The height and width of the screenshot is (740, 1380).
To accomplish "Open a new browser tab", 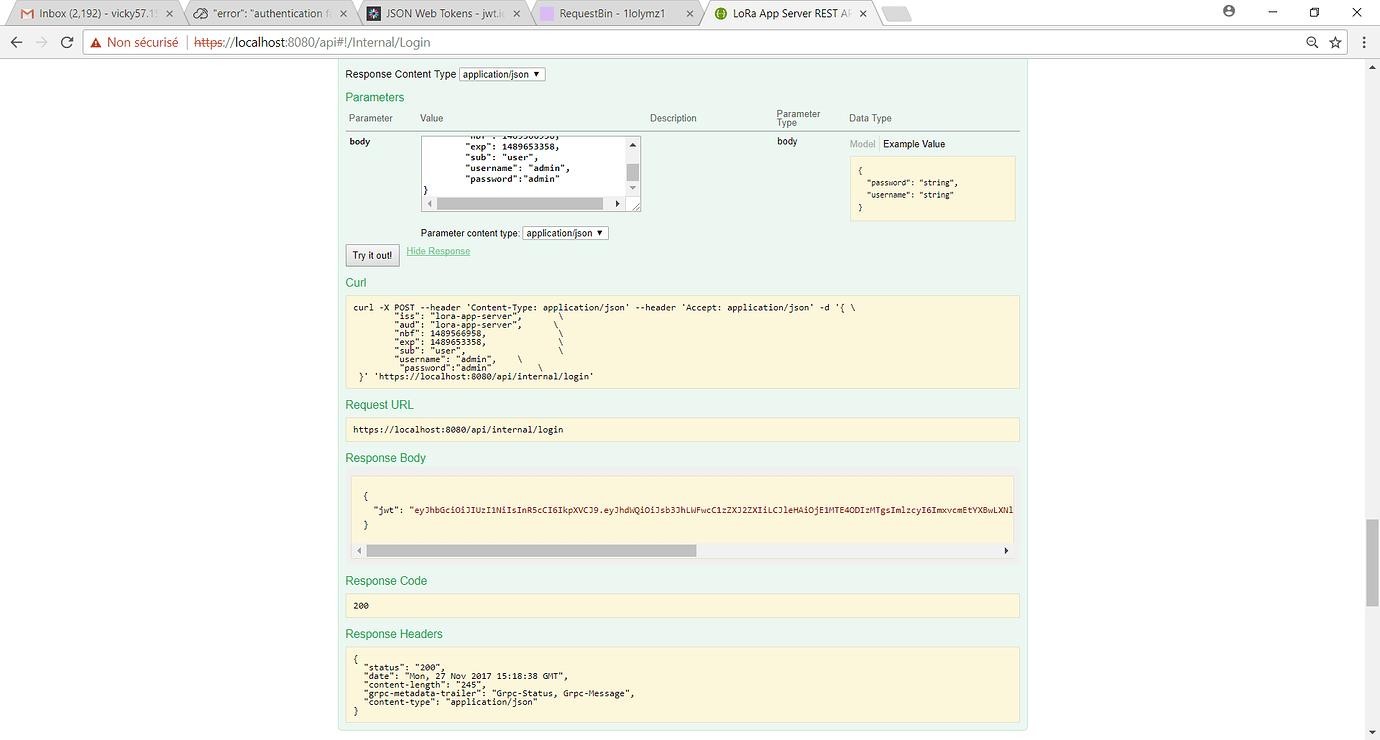I will (897, 14).
